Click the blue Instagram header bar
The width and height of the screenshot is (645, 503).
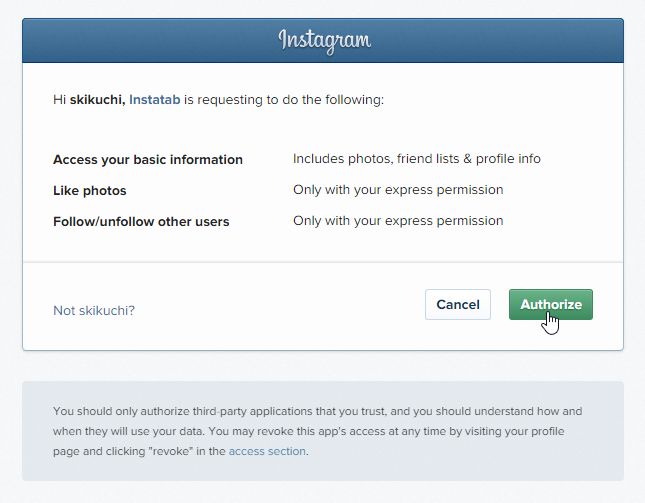[x=323, y=40]
